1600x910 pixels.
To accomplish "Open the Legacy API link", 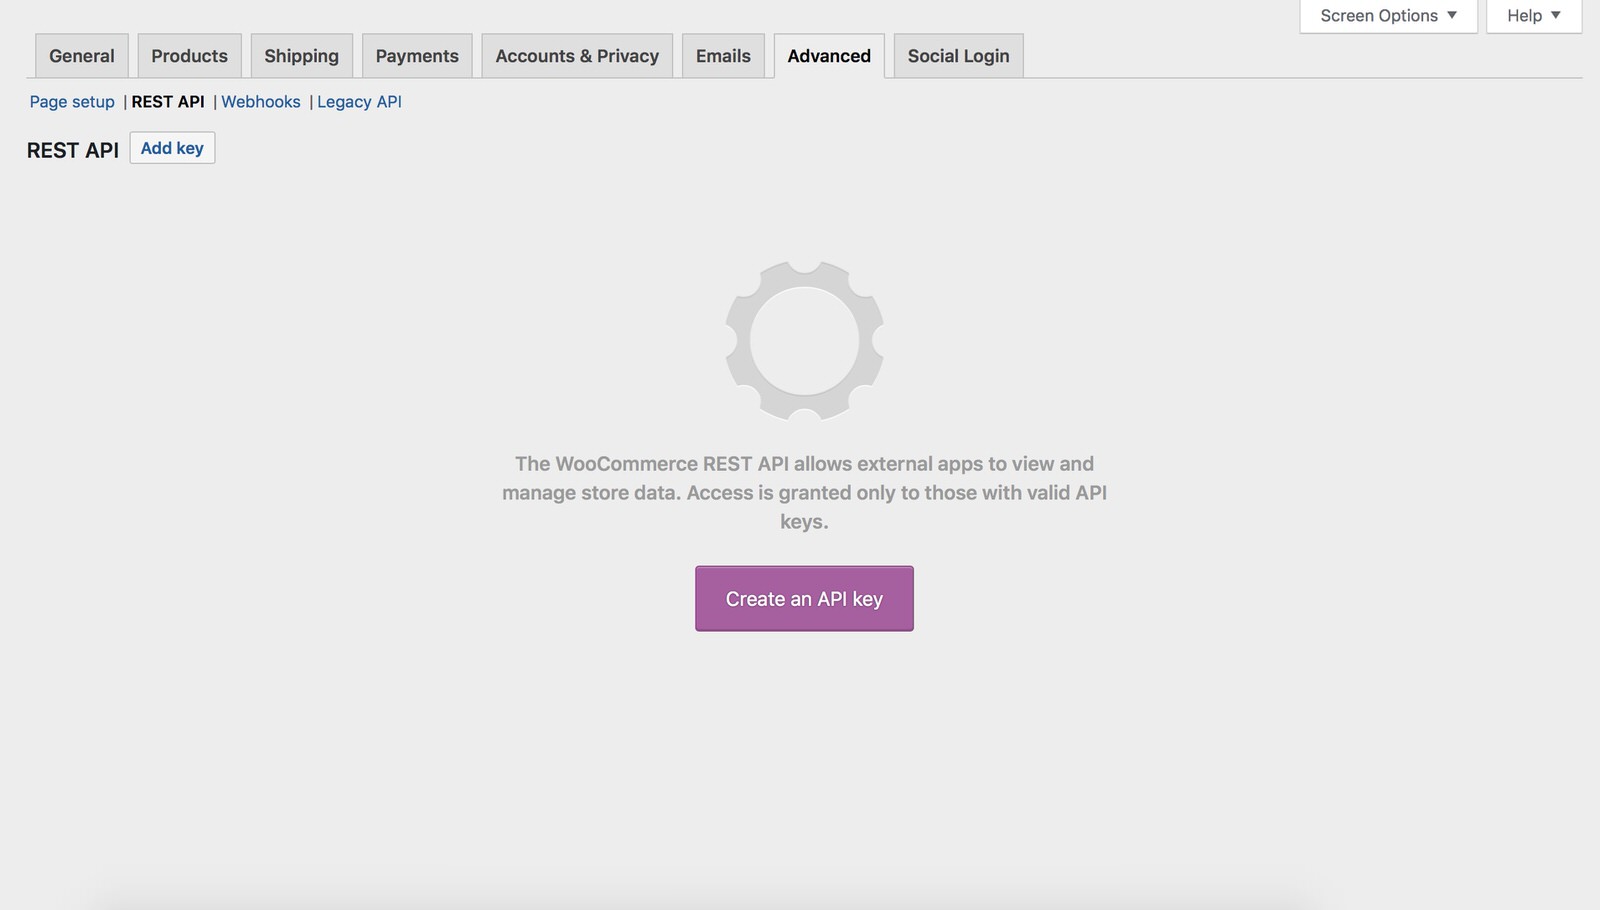I will point(359,102).
